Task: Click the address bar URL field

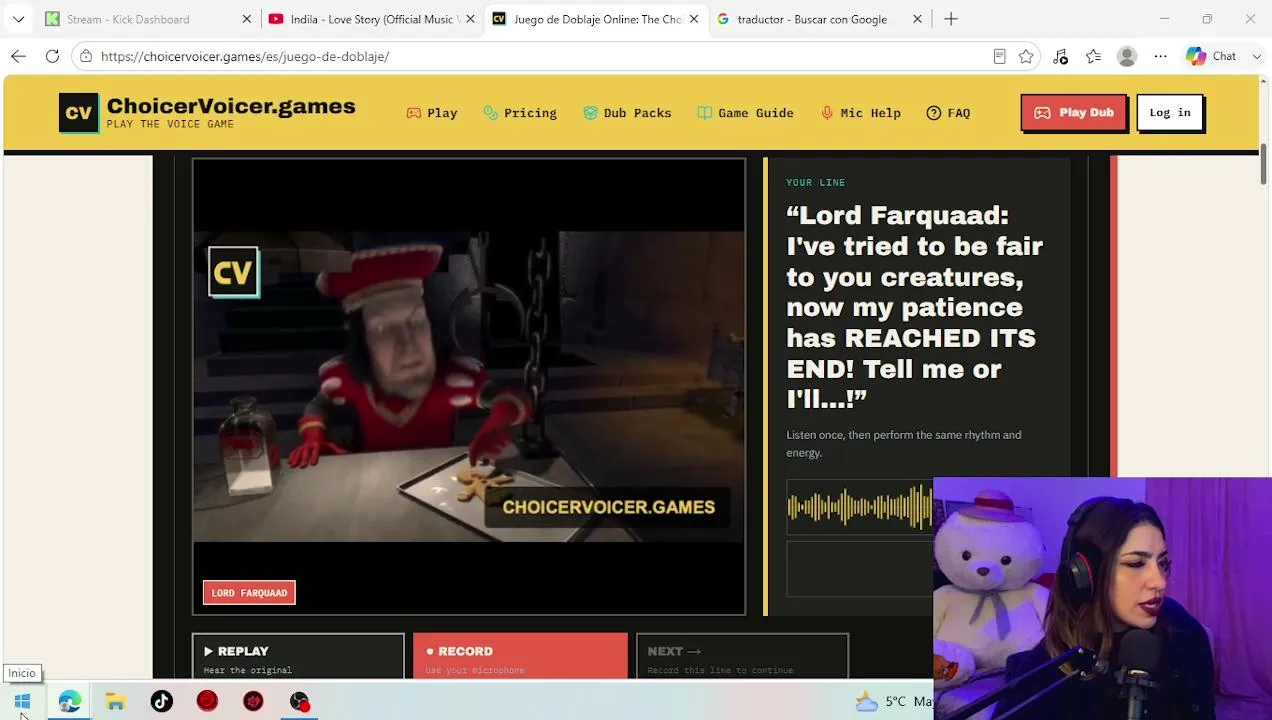Action: [x=540, y=56]
